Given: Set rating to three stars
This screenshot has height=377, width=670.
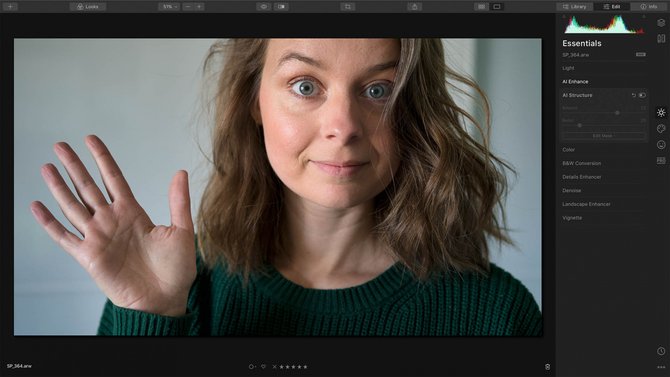Looking at the screenshot, I should click(293, 367).
